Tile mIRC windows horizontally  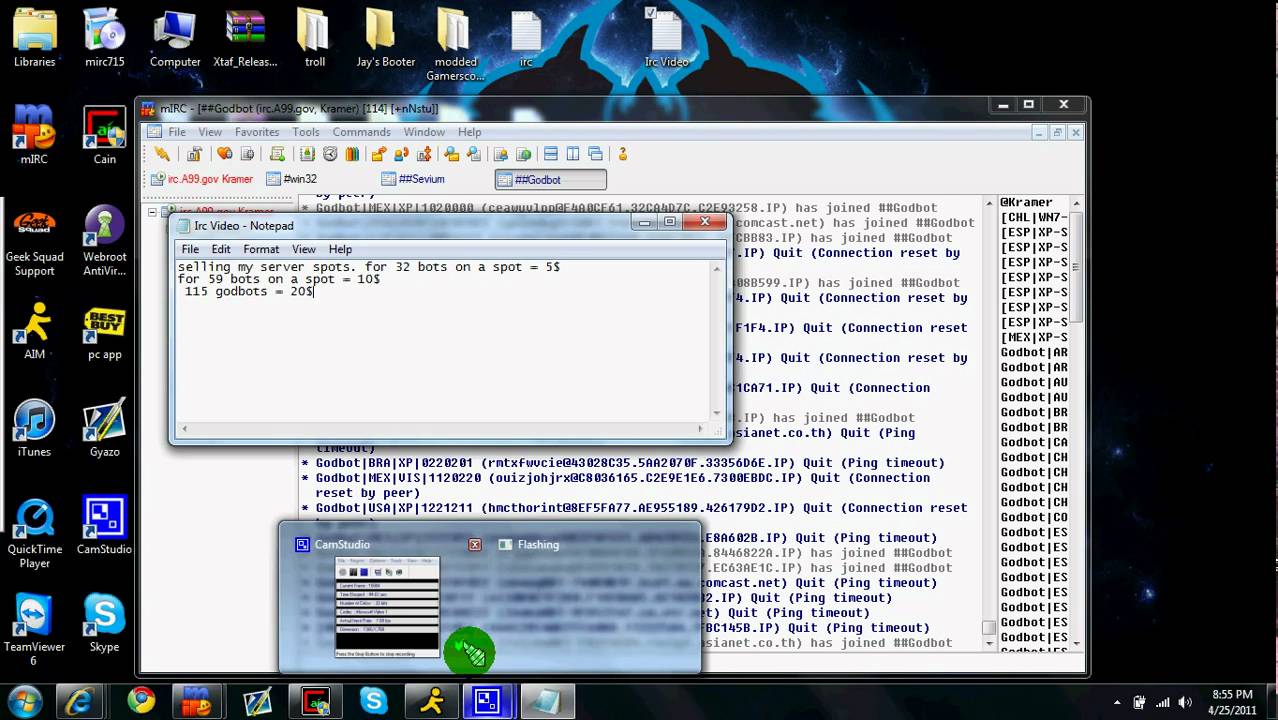551,154
